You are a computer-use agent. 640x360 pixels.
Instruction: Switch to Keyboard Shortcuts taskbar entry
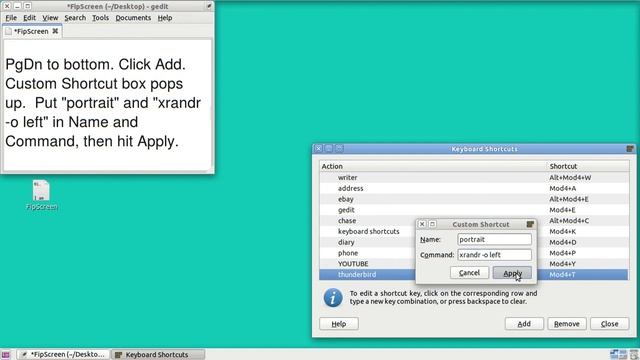[x=157, y=354]
